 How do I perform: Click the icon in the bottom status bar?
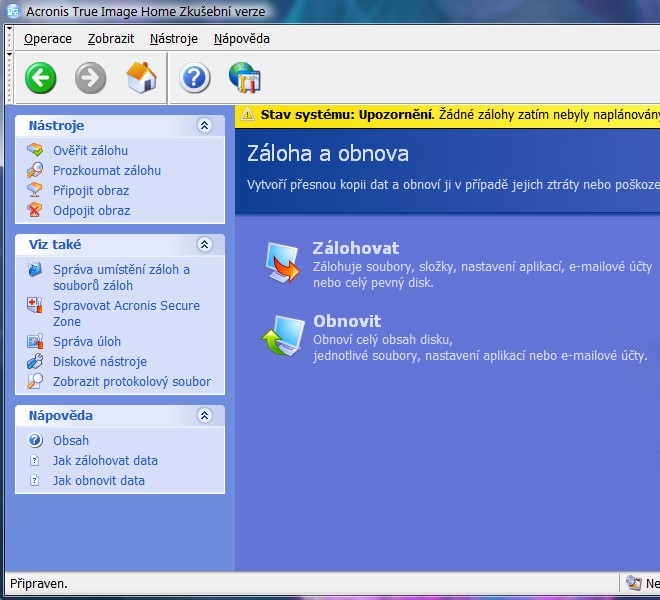[633, 583]
